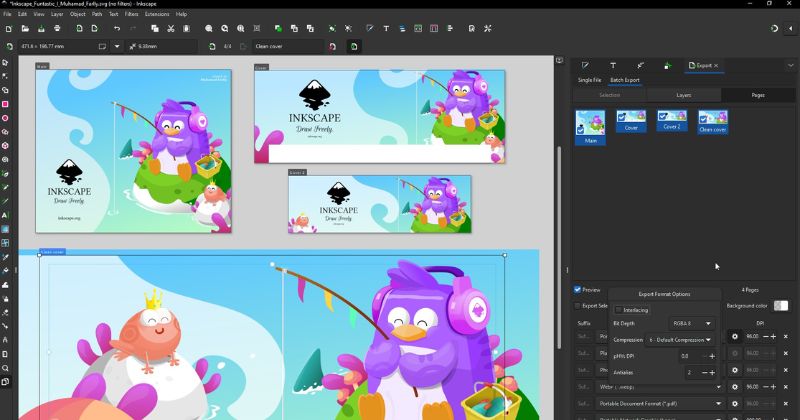Screen dimensions: 800x420
Task: Decrease the Antialias value
Action: pos(704,373)
